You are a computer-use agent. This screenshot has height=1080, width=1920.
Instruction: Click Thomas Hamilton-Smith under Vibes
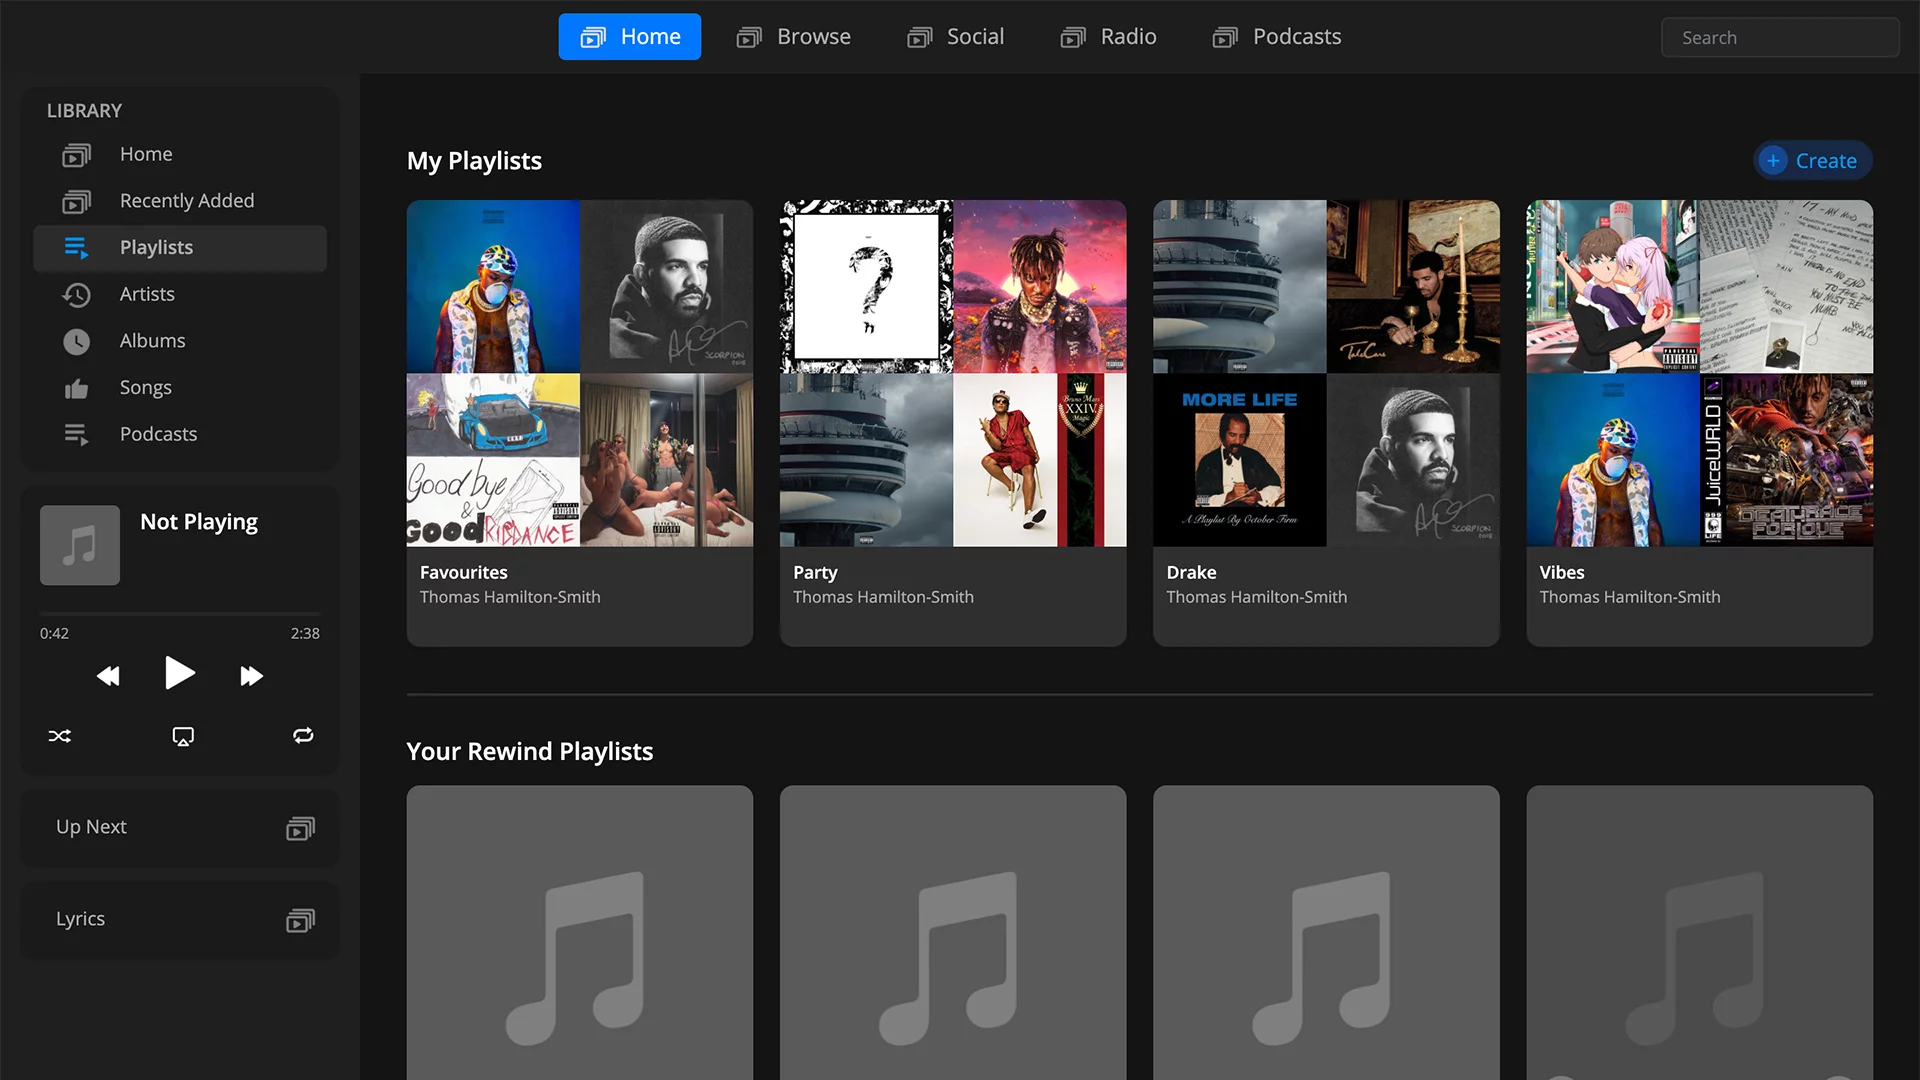(x=1629, y=597)
